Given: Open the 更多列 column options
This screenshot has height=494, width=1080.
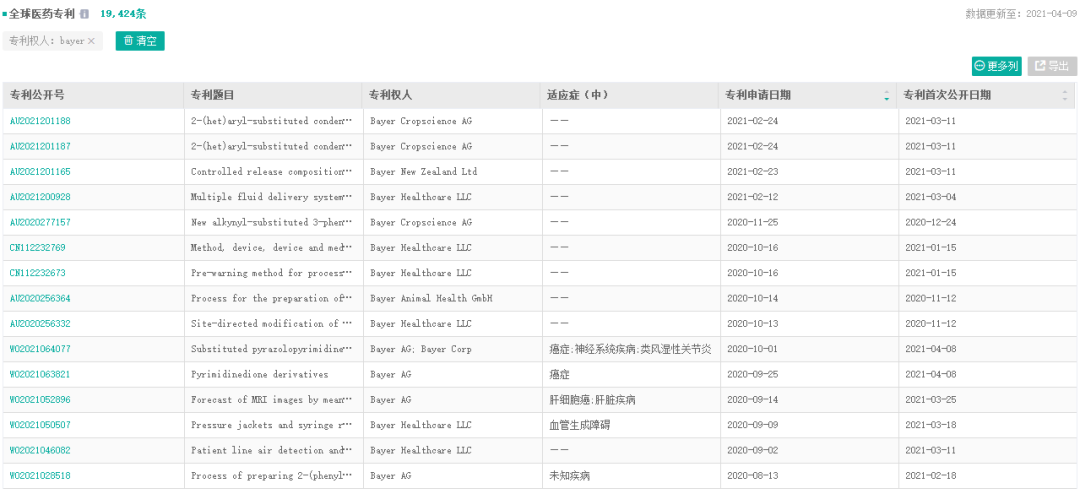Looking at the screenshot, I should (x=996, y=66).
